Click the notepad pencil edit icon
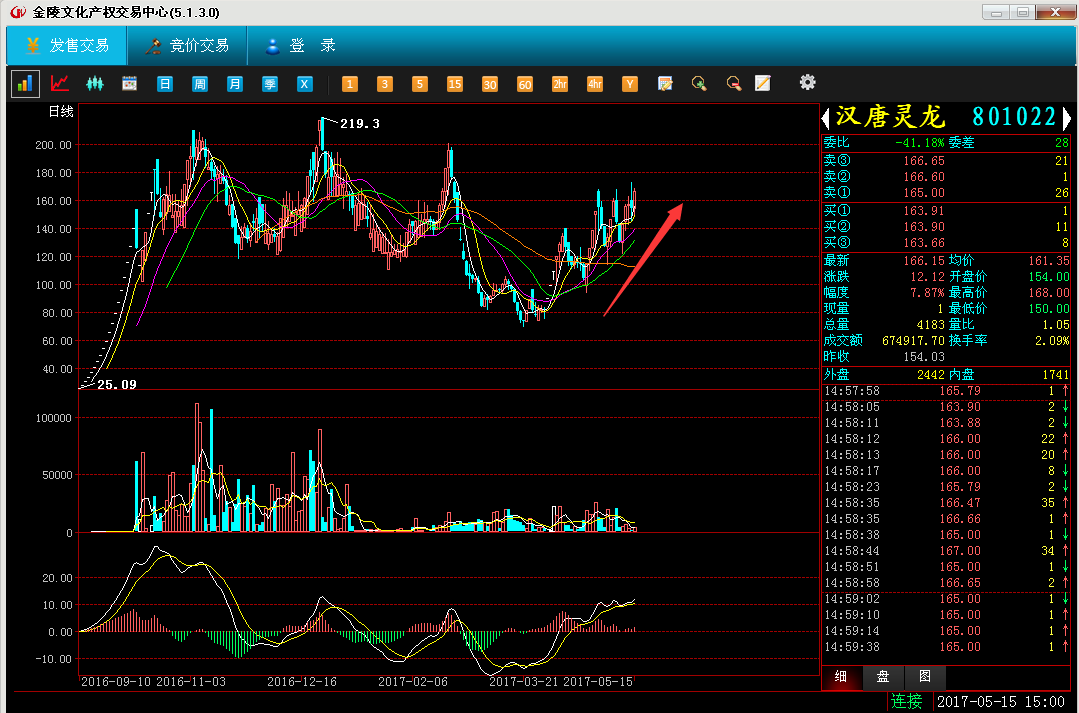The height and width of the screenshot is (713, 1079). pyautogui.click(x=762, y=84)
